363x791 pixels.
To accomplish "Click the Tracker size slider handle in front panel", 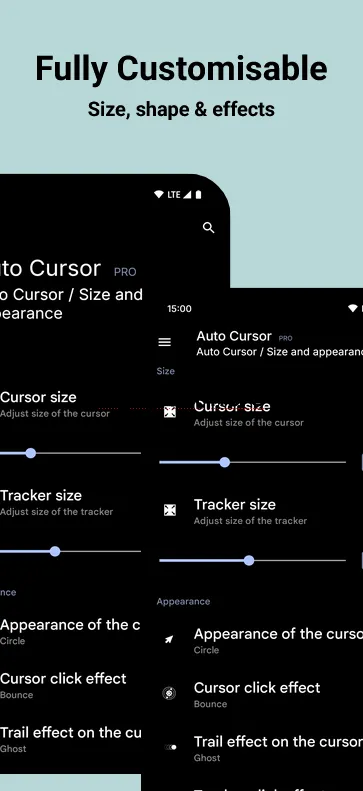I will pos(249,560).
